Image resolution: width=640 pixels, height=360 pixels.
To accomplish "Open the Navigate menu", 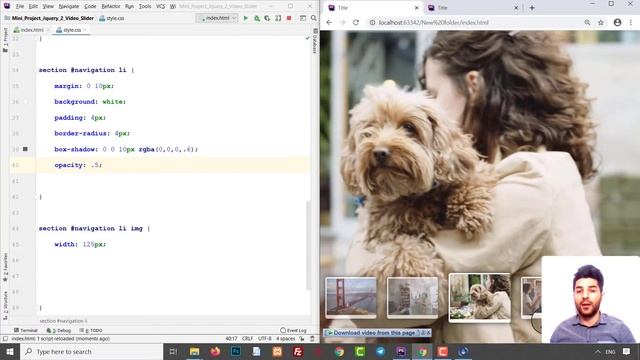I will coord(69,7).
